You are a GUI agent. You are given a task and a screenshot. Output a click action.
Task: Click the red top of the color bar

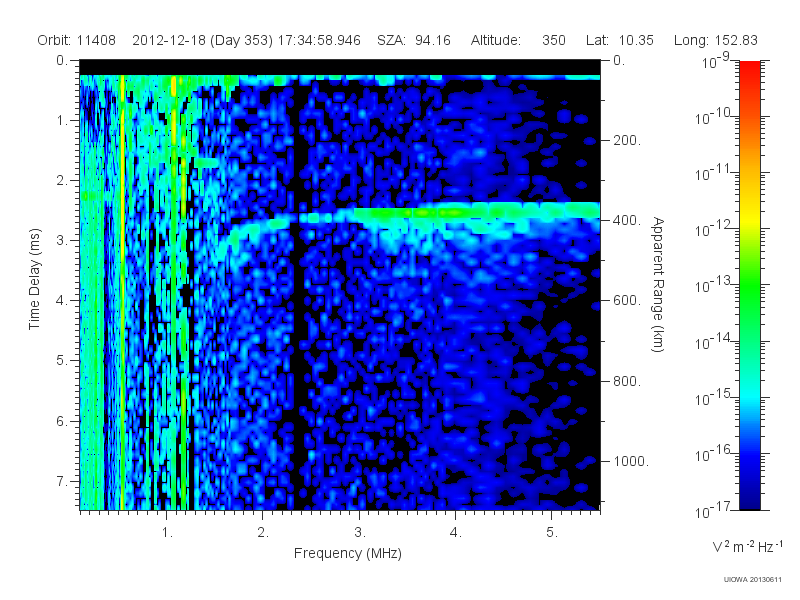click(x=750, y=77)
